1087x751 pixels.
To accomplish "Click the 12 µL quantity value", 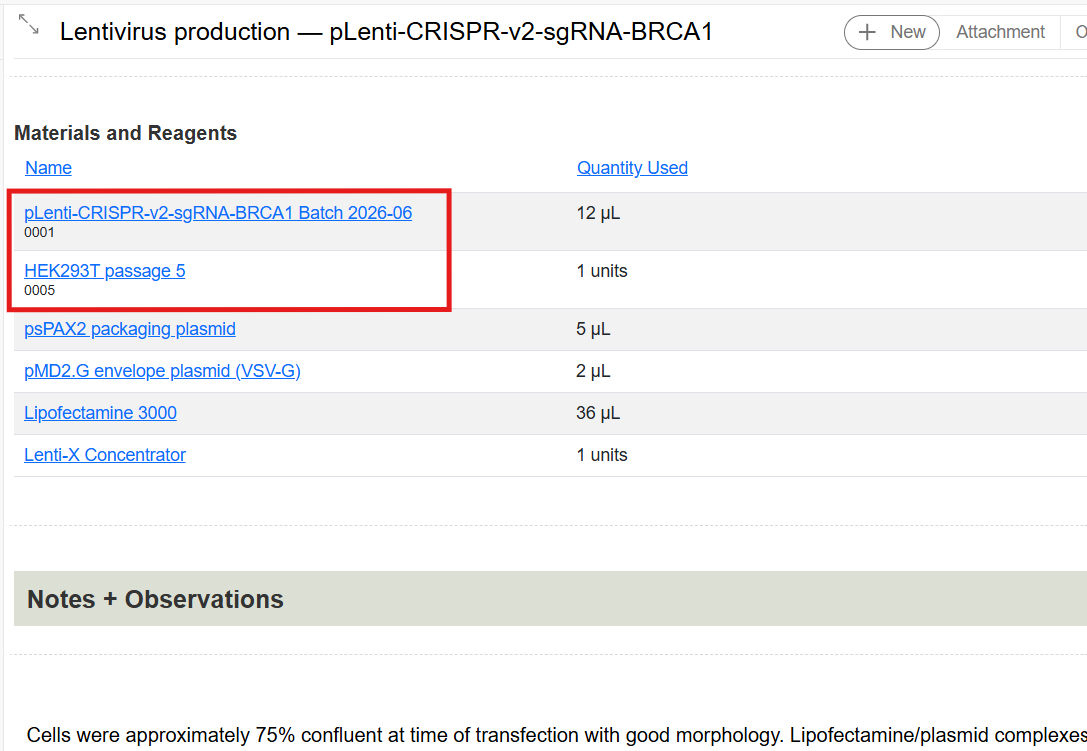I will click(598, 213).
